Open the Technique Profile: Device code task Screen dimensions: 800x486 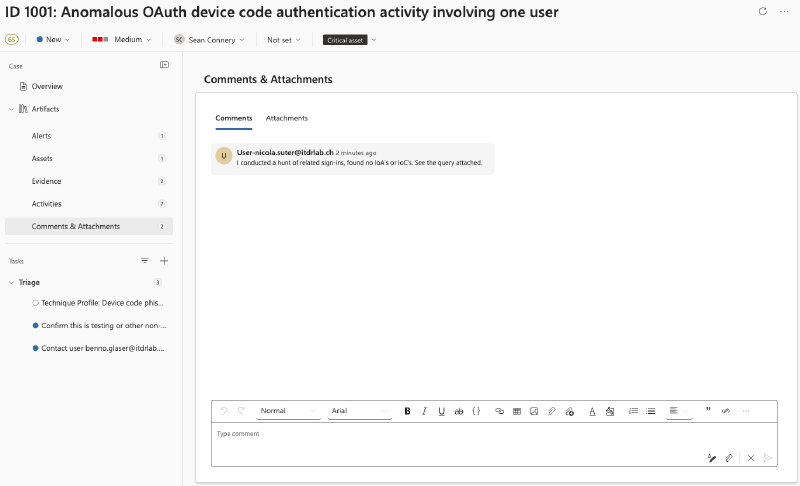102,303
